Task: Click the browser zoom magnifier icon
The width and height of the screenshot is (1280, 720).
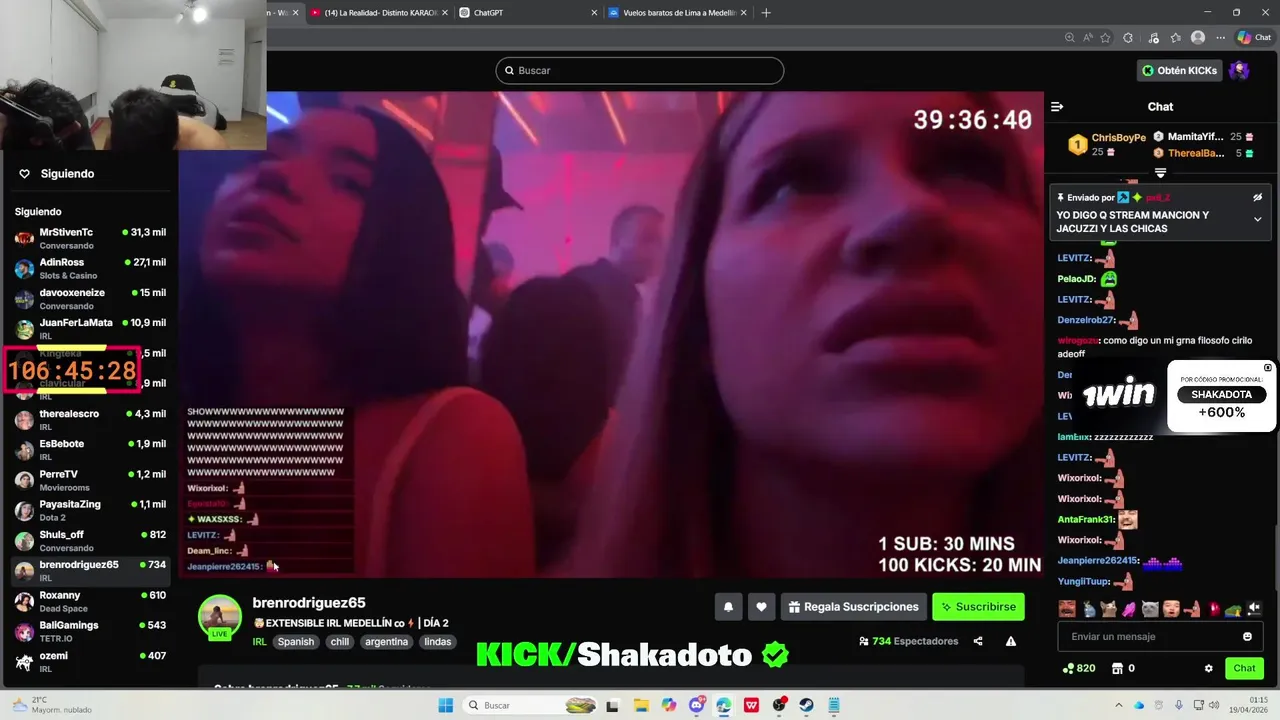Action: 1070,38
